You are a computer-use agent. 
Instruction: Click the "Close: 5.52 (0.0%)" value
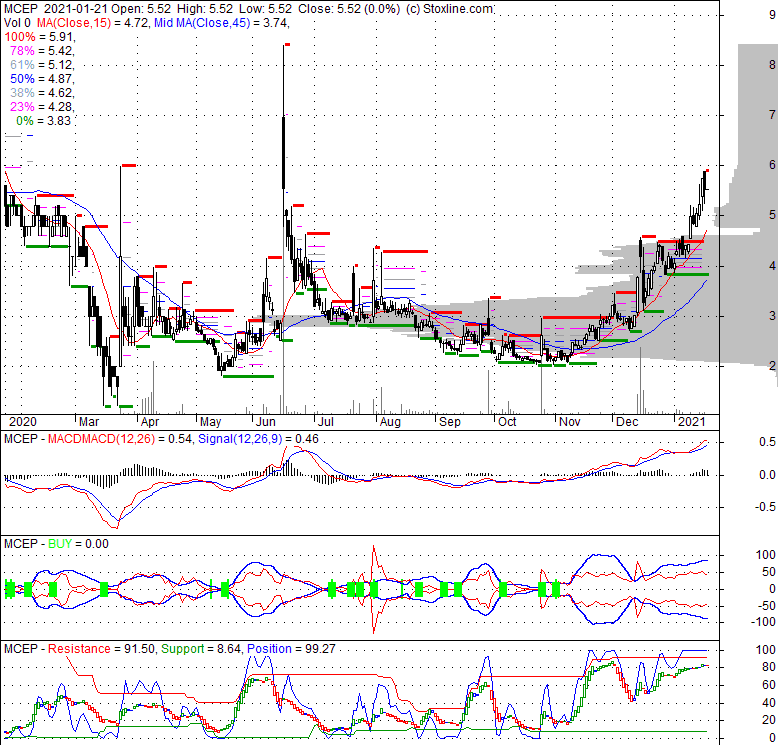click(349, 9)
